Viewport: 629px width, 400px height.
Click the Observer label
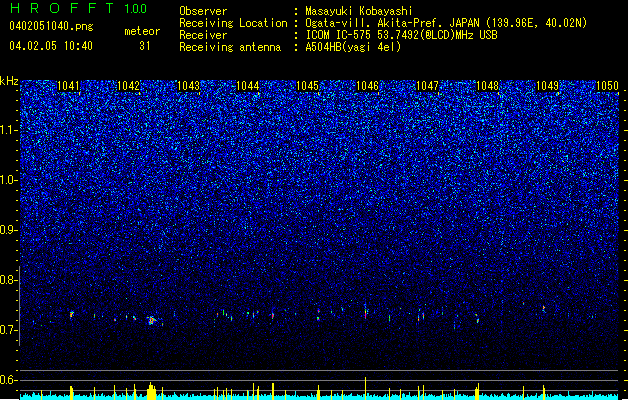203,11
